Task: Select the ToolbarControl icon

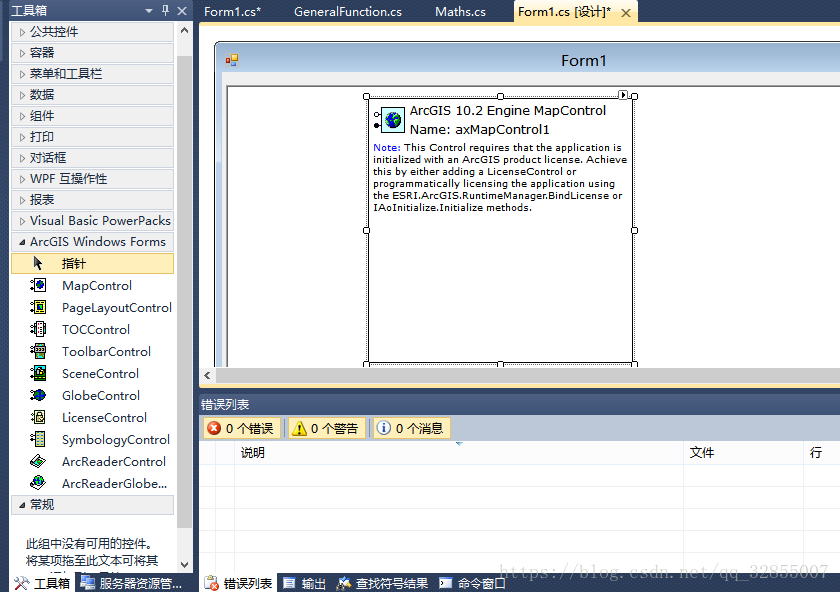Action: point(39,351)
